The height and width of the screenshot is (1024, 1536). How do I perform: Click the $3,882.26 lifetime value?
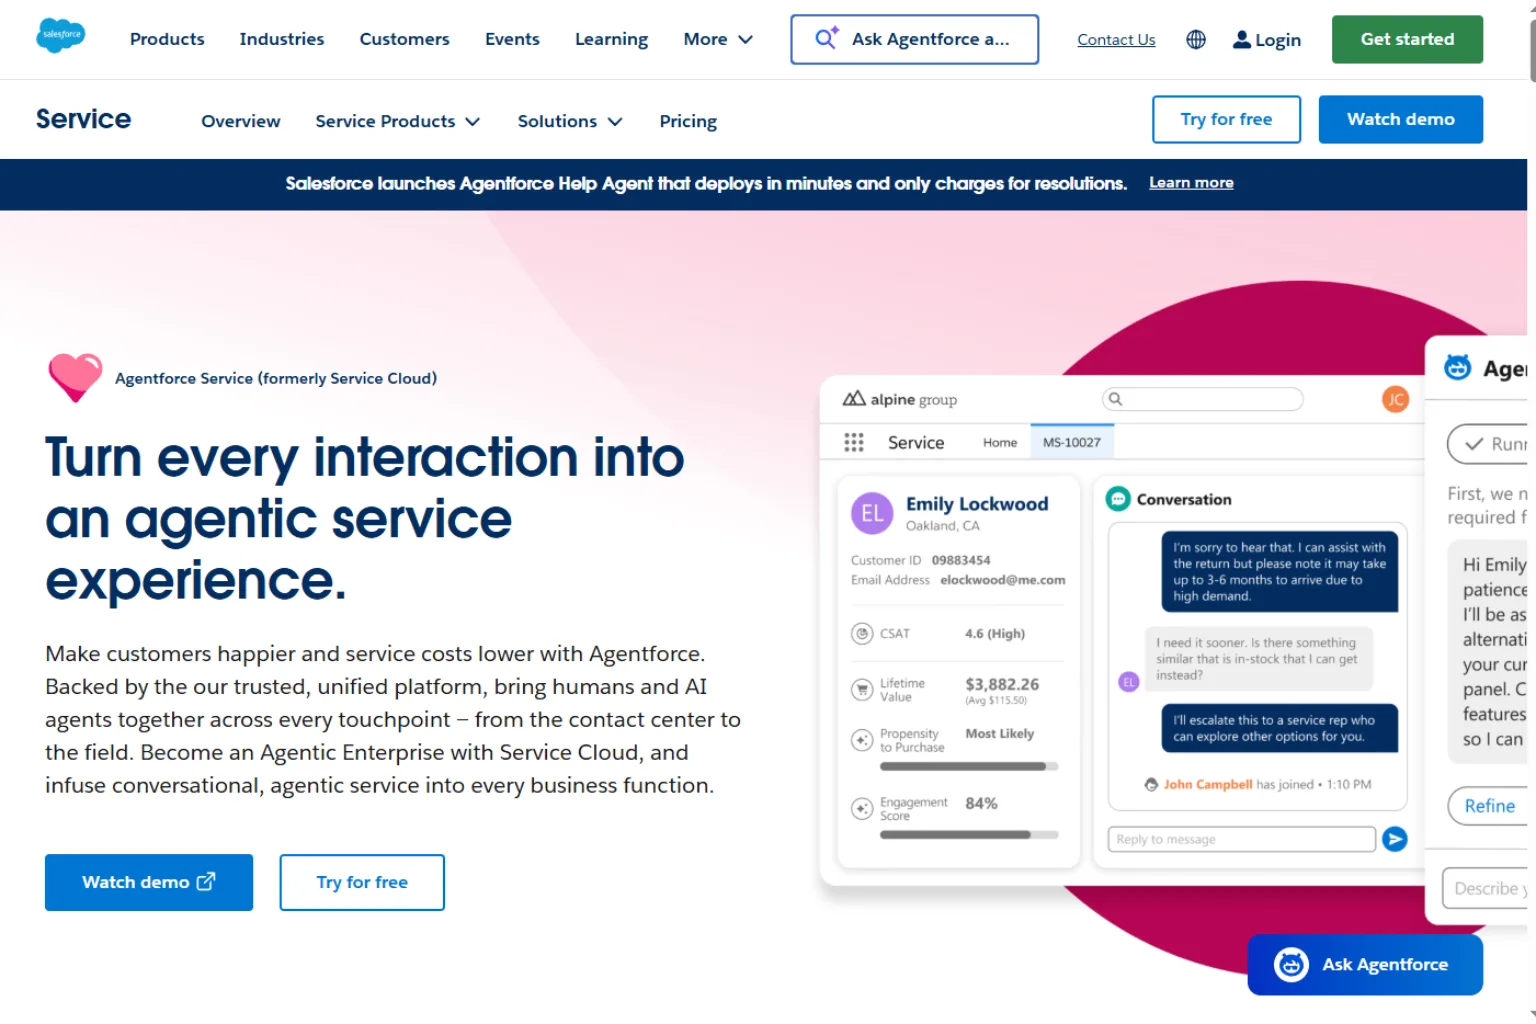(x=1002, y=684)
